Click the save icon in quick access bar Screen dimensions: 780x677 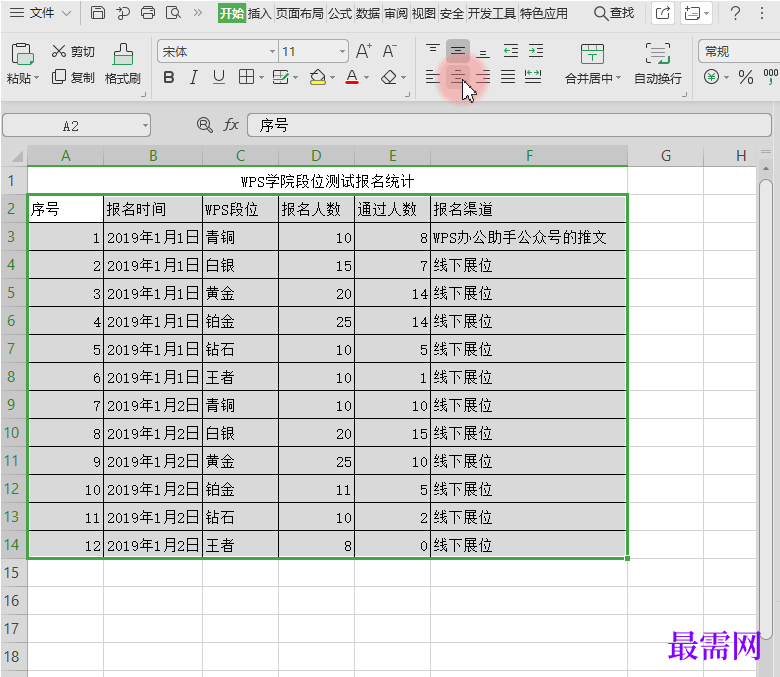(x=97, y=13)
